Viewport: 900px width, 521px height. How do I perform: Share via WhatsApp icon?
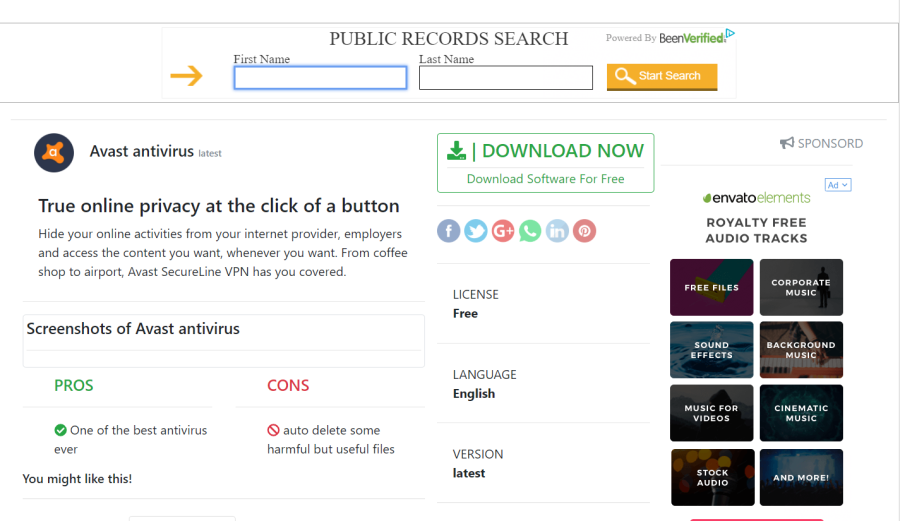pos(530,231)
